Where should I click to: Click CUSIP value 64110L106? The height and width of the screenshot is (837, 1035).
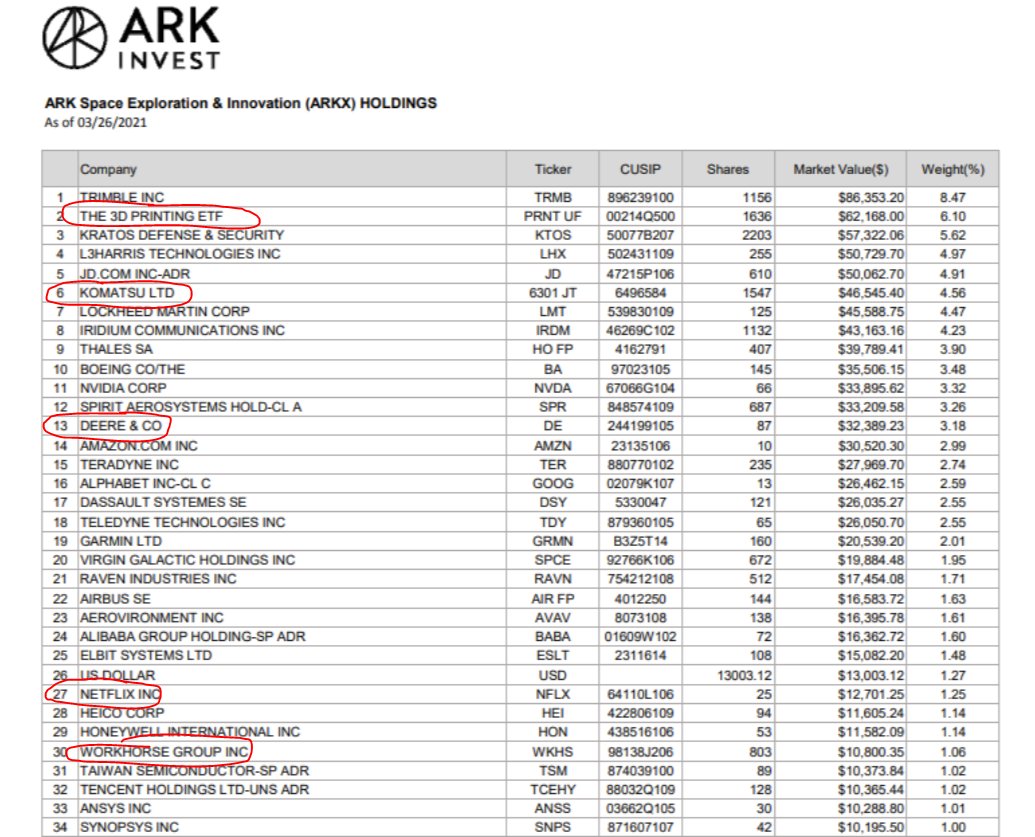click(x=640, y=694)
